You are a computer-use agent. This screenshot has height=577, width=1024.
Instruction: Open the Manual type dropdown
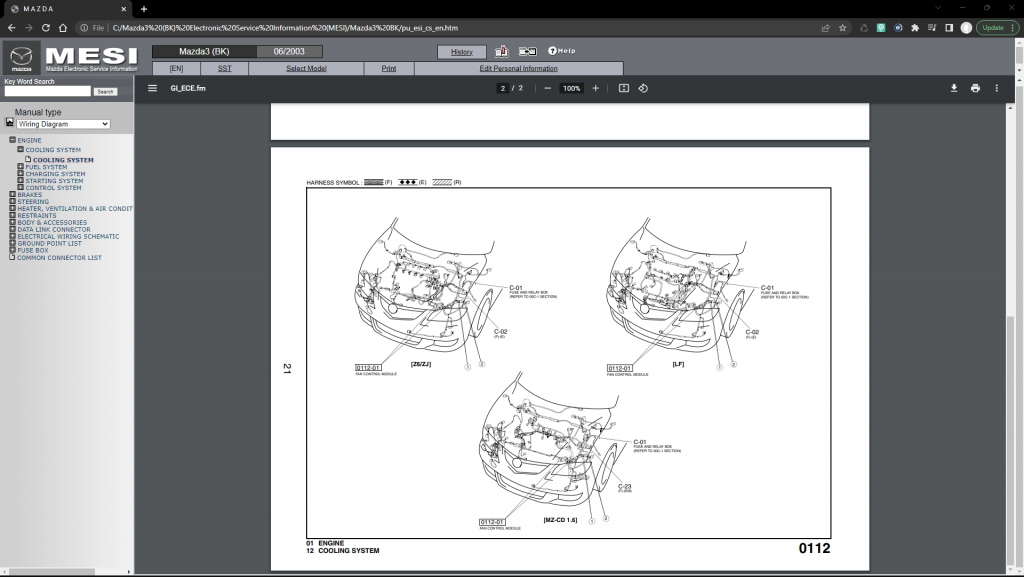tap(63, 124)
